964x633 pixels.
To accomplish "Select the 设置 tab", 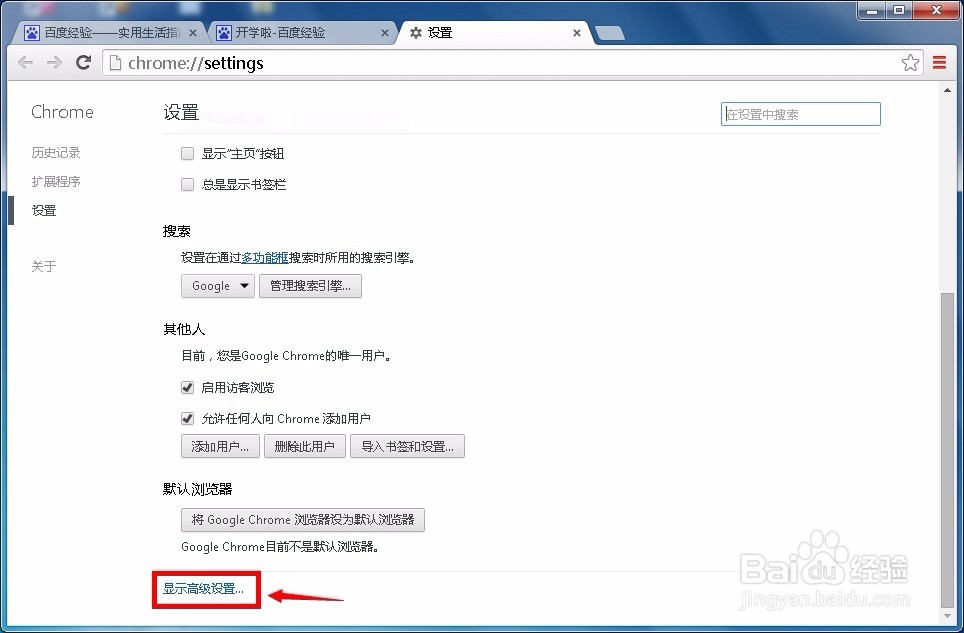I will pos(495,33).
